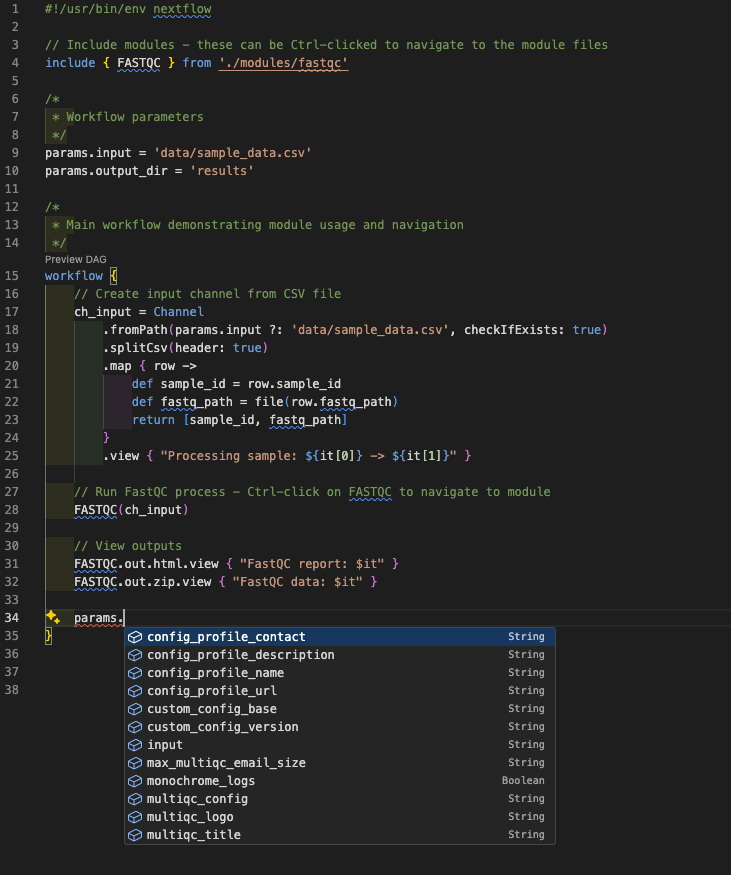The width and height of the screenshot is (731, 875).
Task: Click the cube icon beside multiqc_config
Action: 135,799
